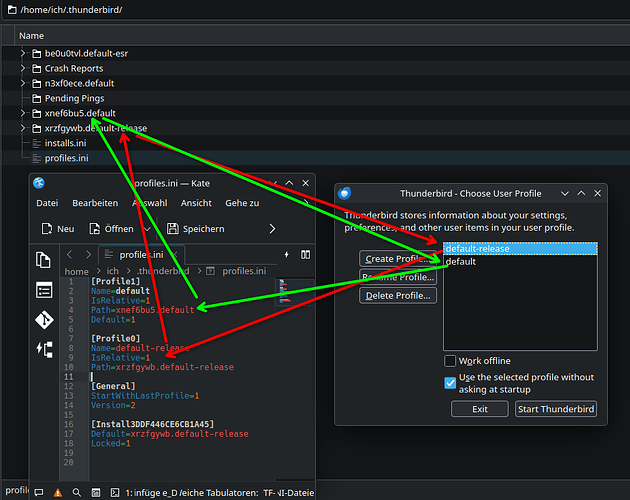Screen dimensions: 630x500
Task: Click the warning triangle icon in status bar
Action: click(x=58, y=492)
